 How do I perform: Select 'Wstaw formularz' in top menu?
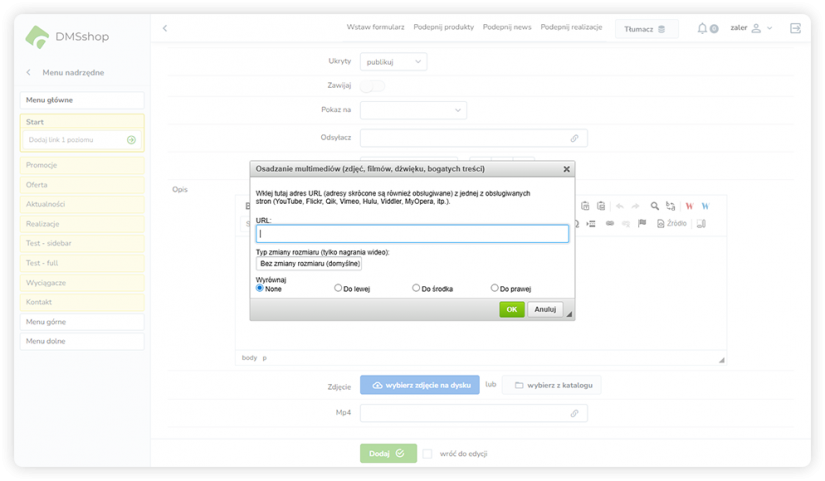point(375,27)
